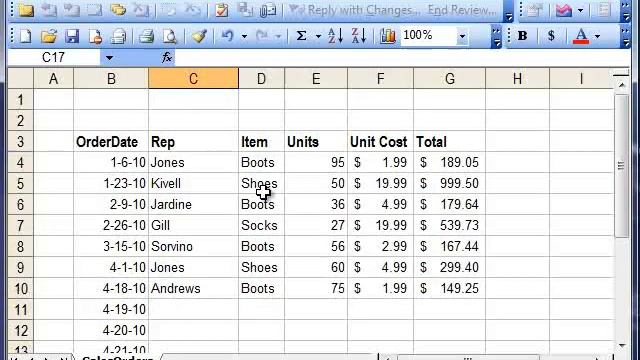Expand the Undo history dropdown arrow
The height and width of the screenshot is (360, 640).
[244, 37]
